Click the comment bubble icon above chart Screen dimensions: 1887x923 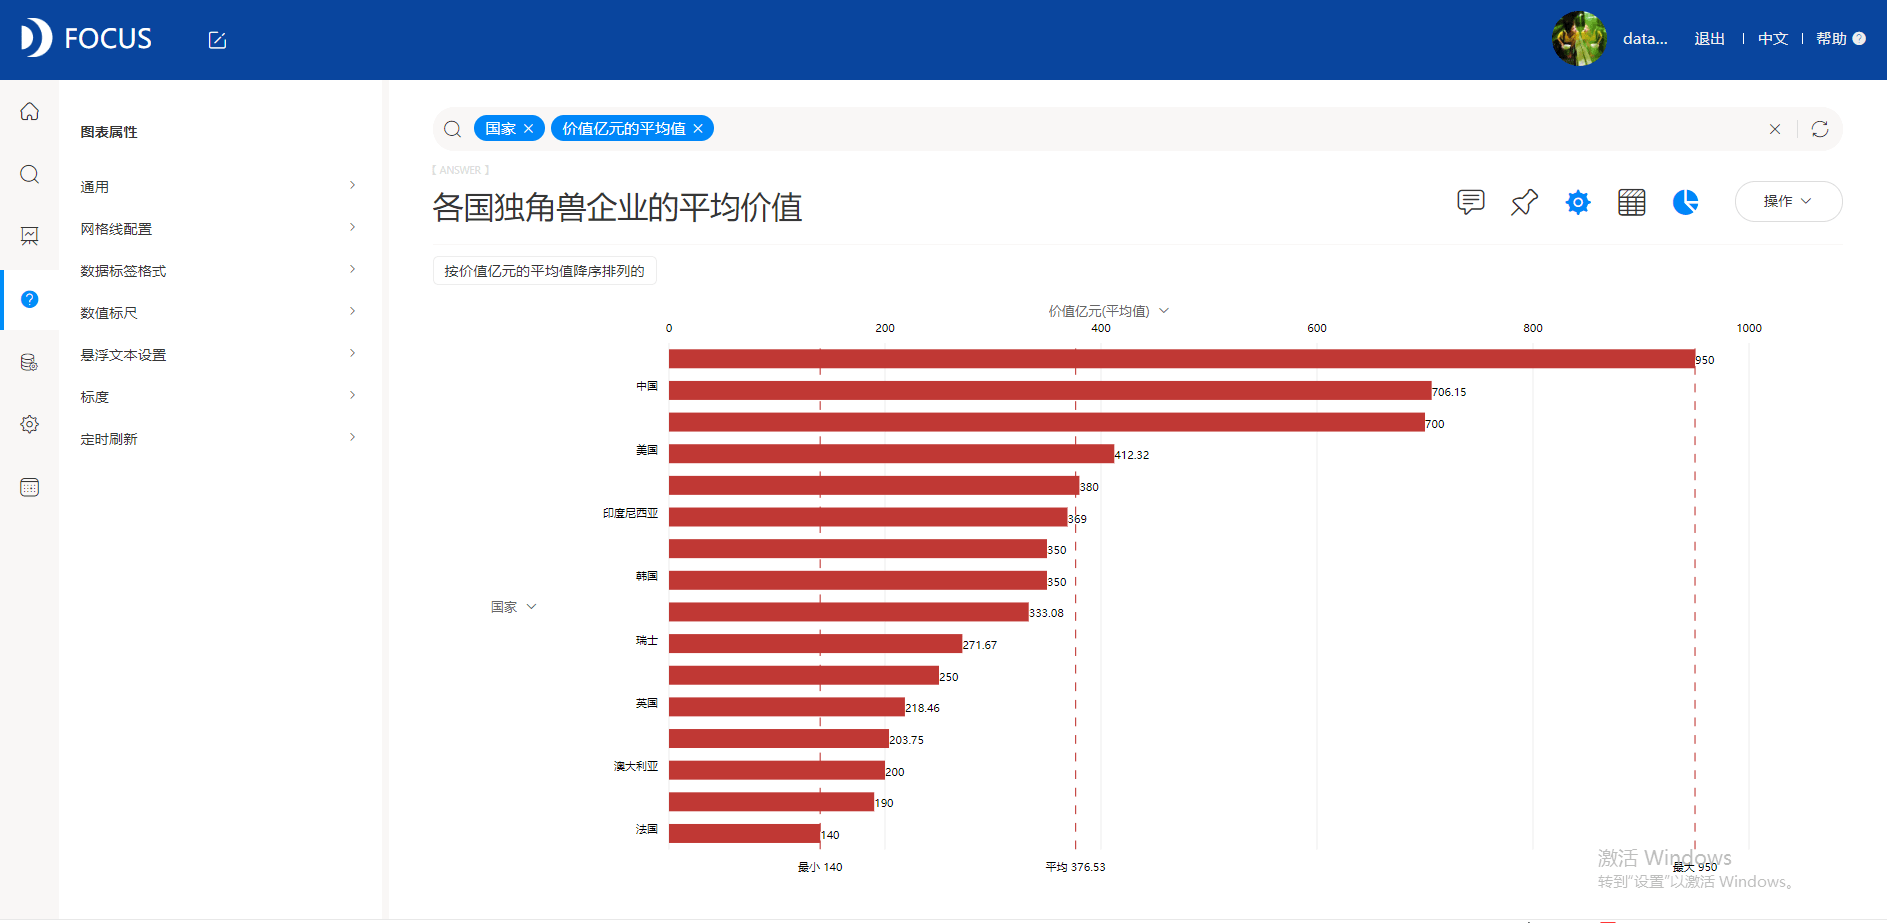(1471, 202)
